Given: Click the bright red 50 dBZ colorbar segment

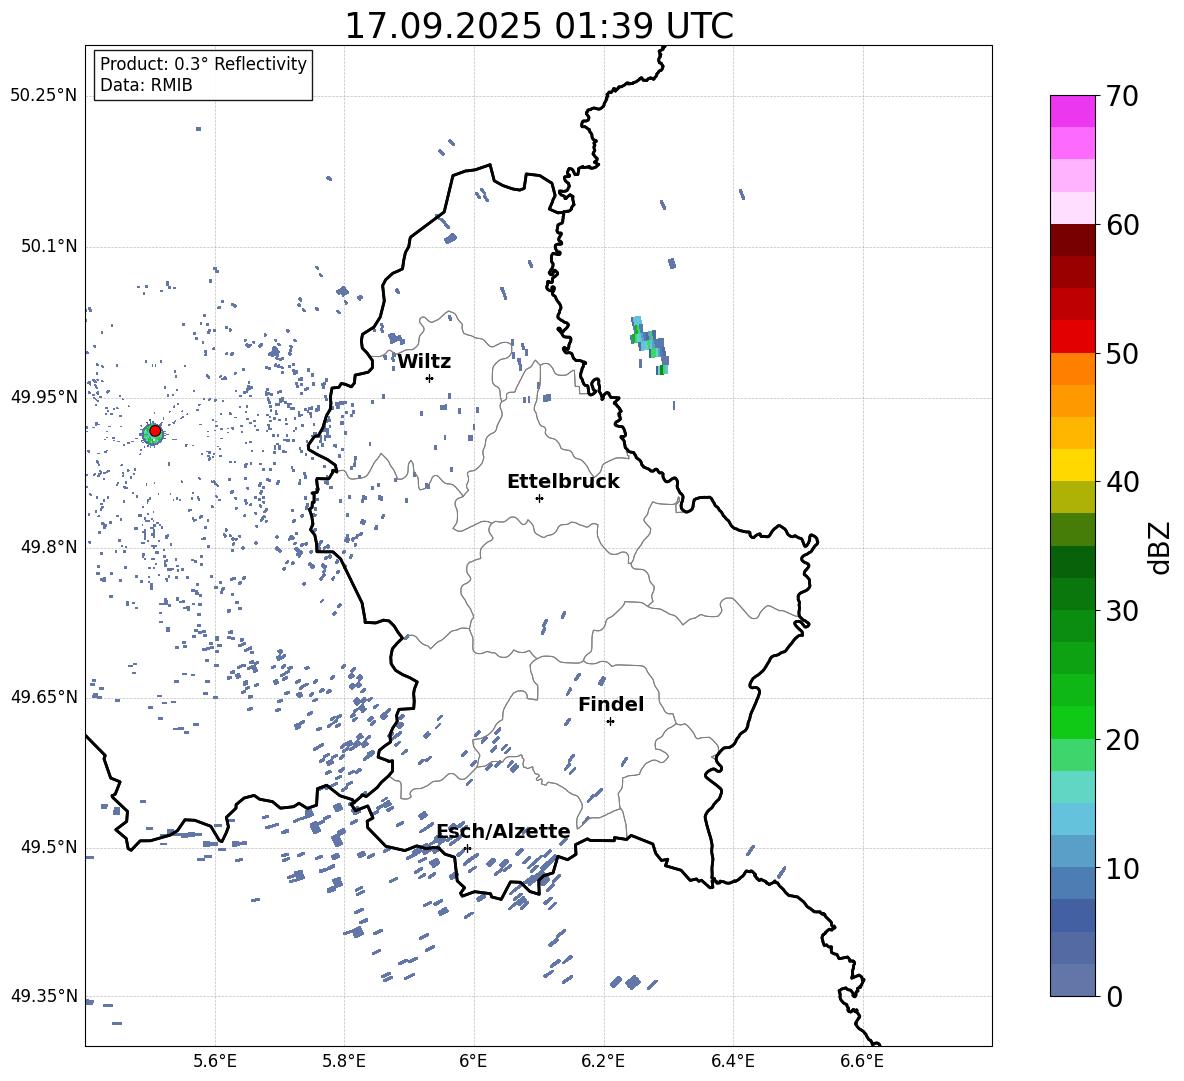Looking at the screenshot, I should (x=1072, y=337).
